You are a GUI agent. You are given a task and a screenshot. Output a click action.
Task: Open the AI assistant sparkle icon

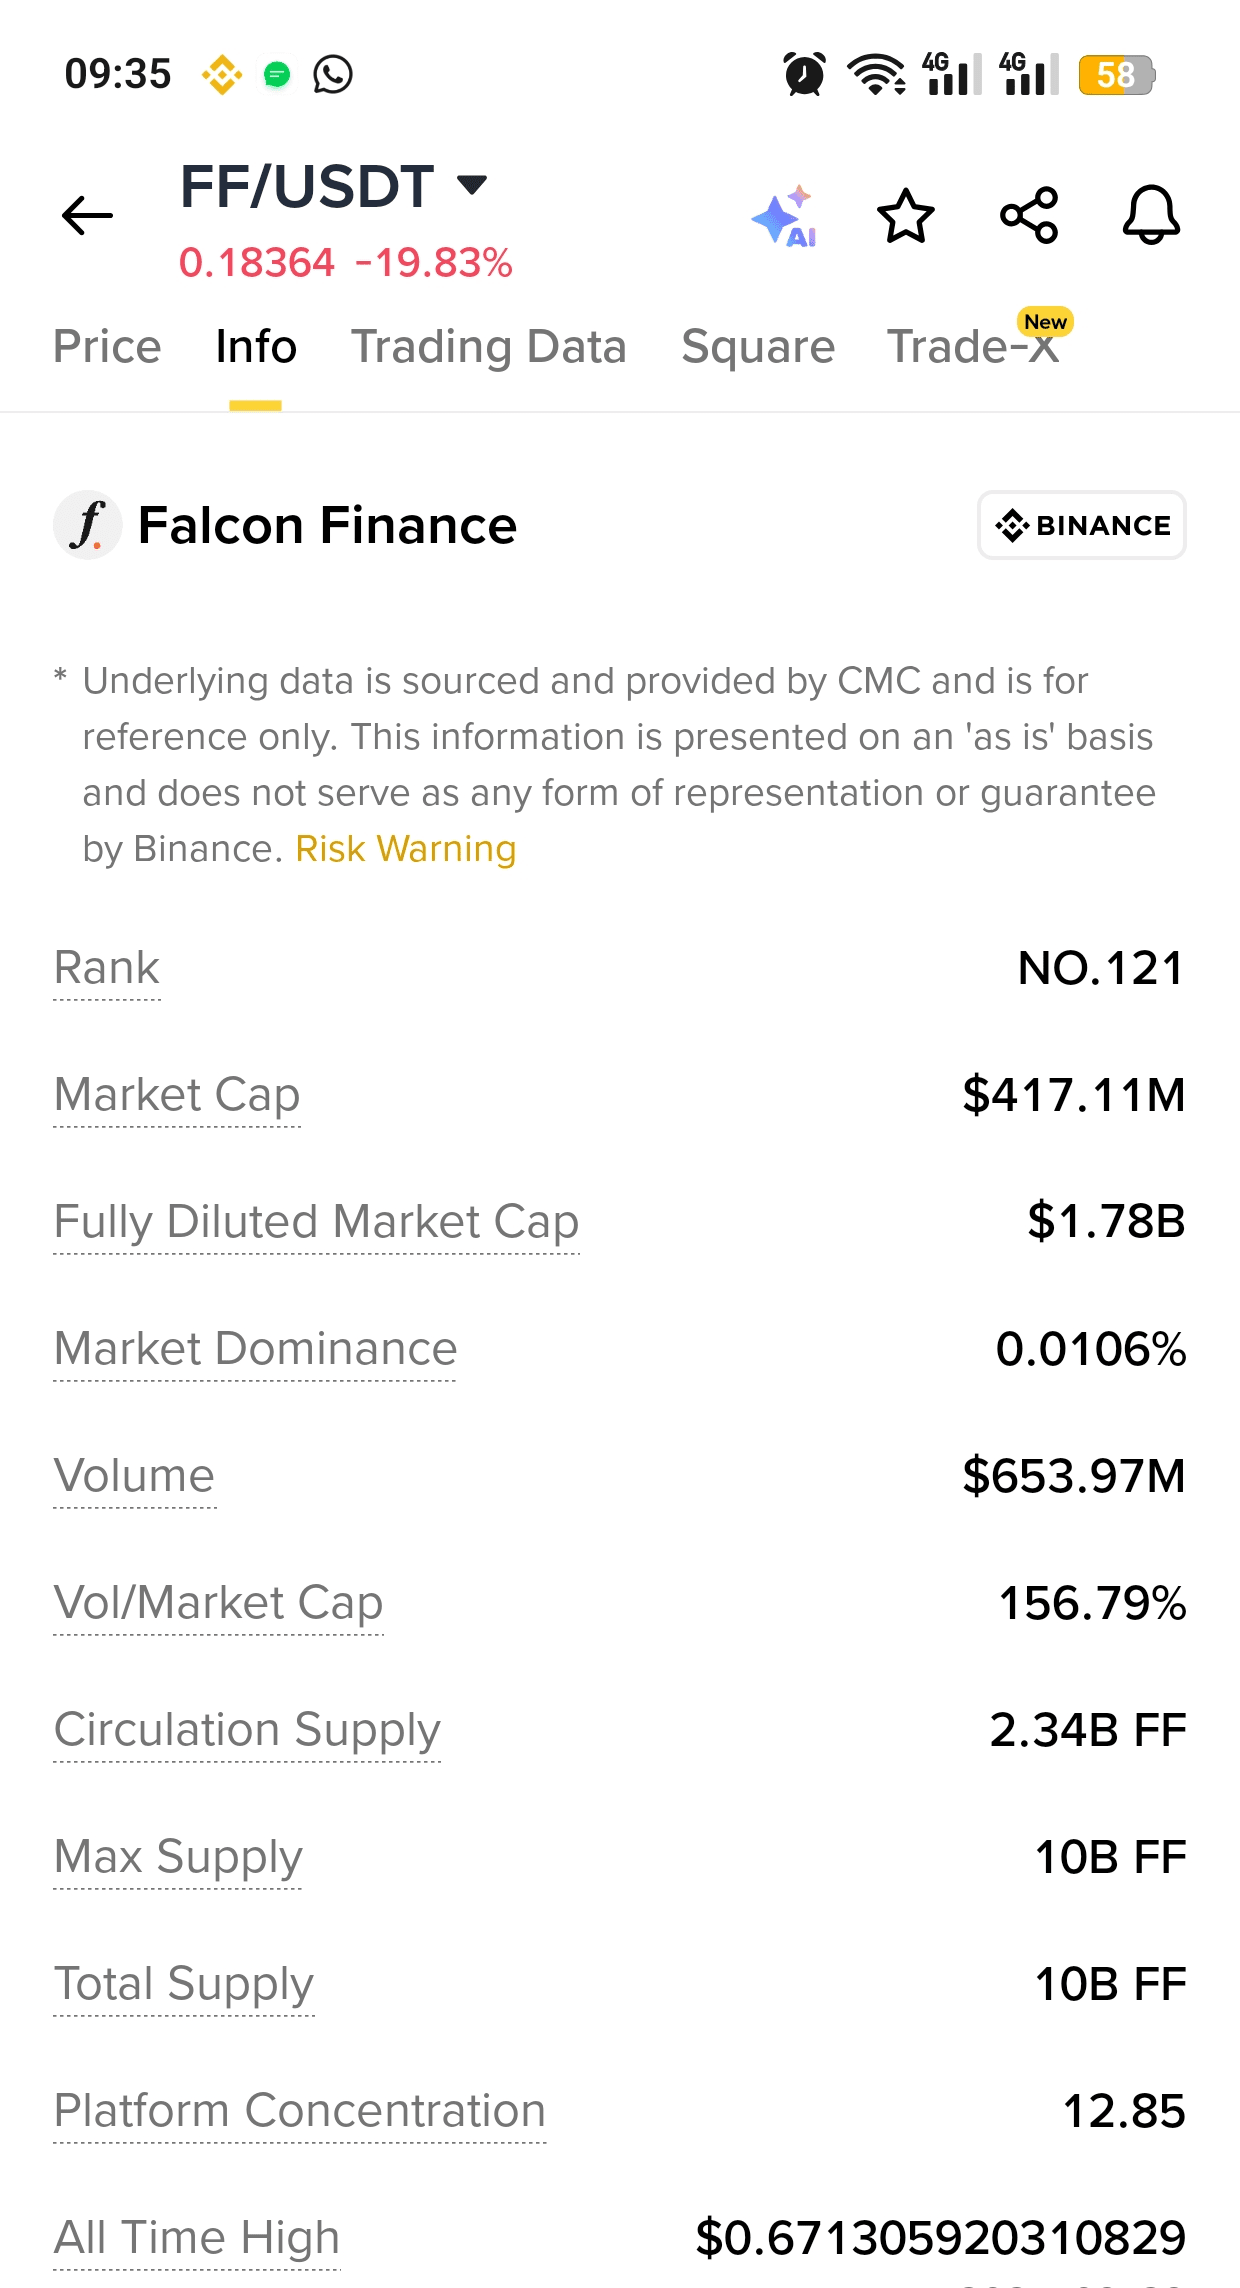pyautogui.click(x=785, y=216)
